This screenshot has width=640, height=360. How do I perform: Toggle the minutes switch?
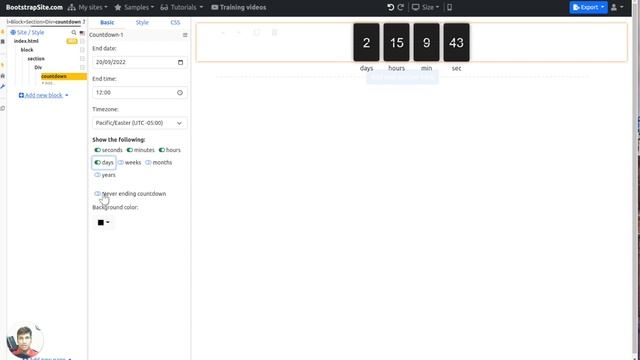tap(130, 150)
